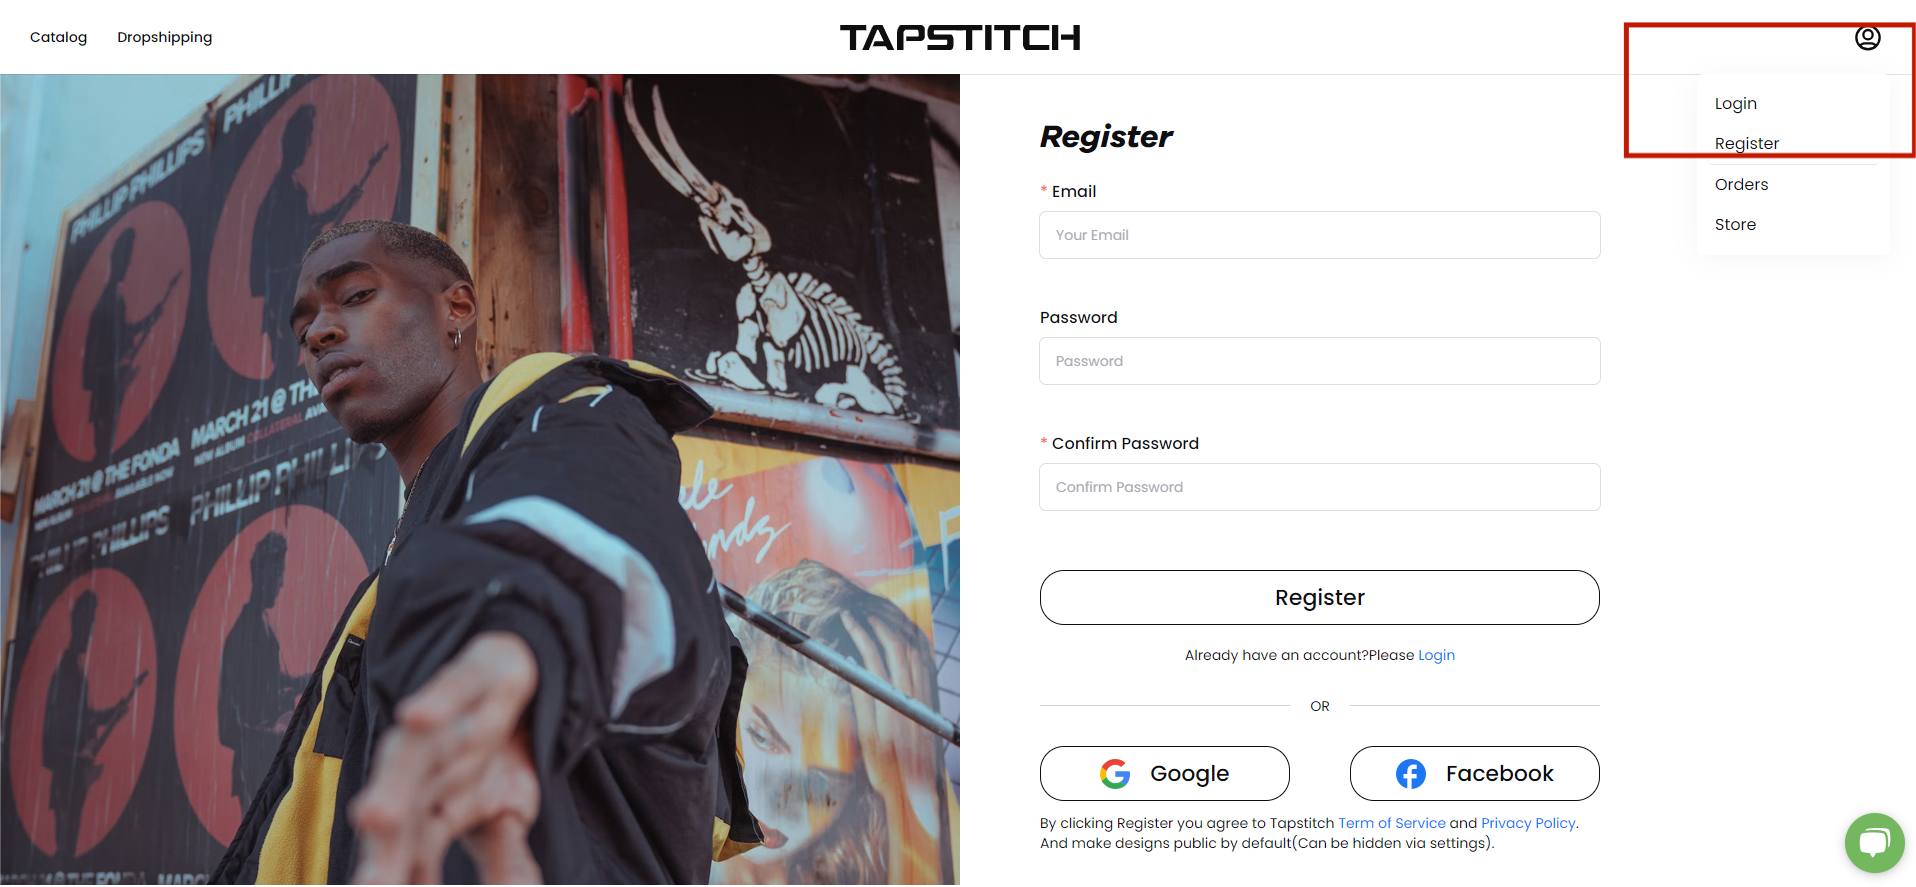
Task: Open Store in the account menu
Action: point(1735,224)
